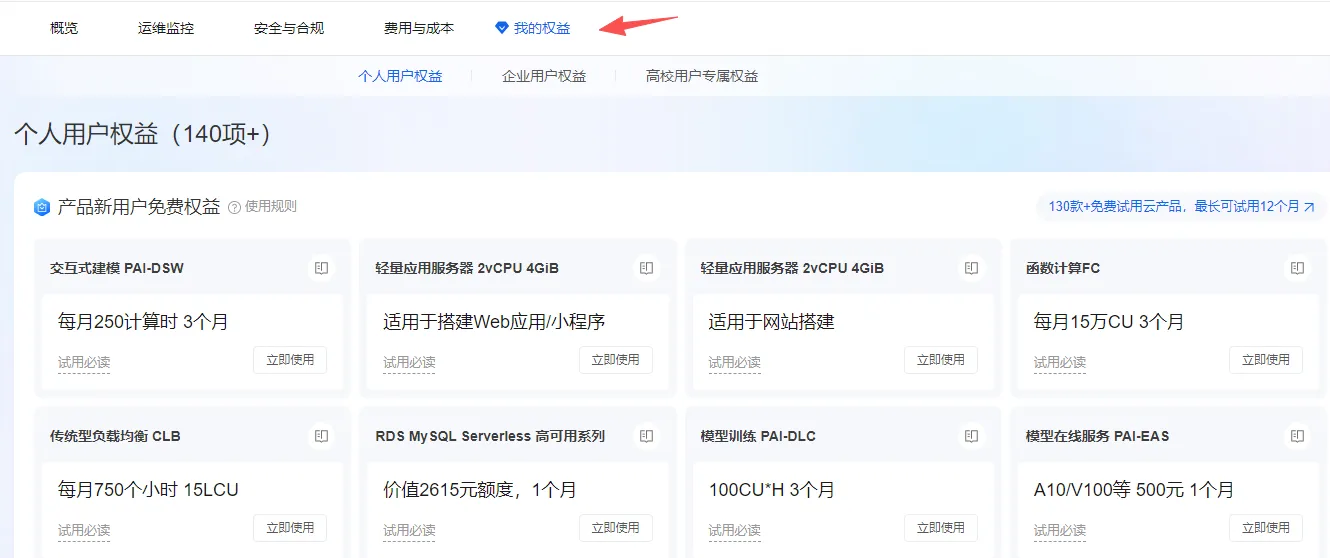Screen dimensions: 1330x558
Task: Open 使用规则 link
Action: pos(270,207)
